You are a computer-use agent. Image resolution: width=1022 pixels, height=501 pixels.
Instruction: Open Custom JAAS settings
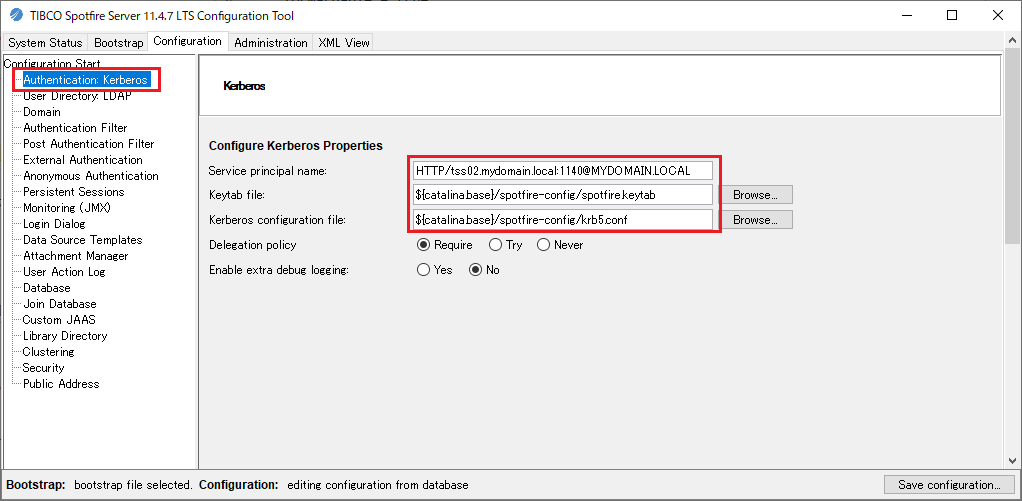[x=59, y=320]
